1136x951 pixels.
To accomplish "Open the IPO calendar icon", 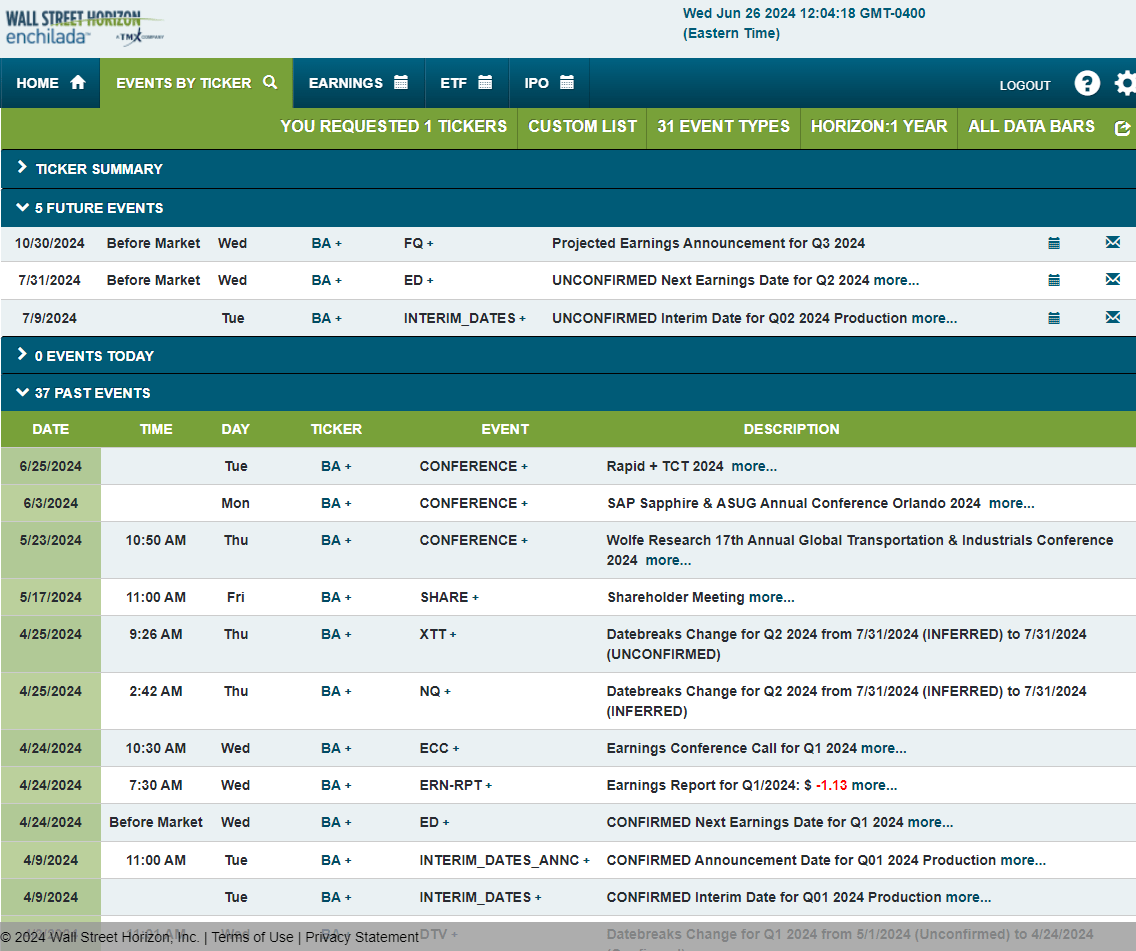I will coord(567,83).
